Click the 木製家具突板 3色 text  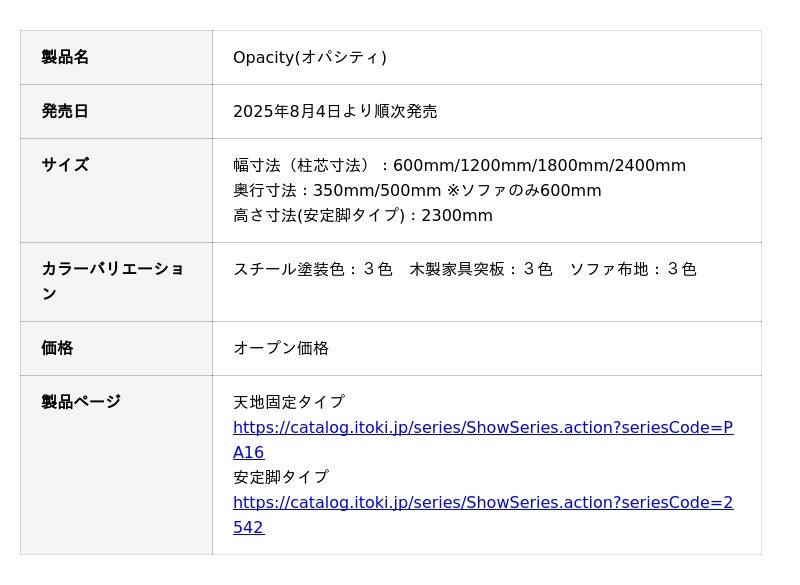(x=480, y=269)
